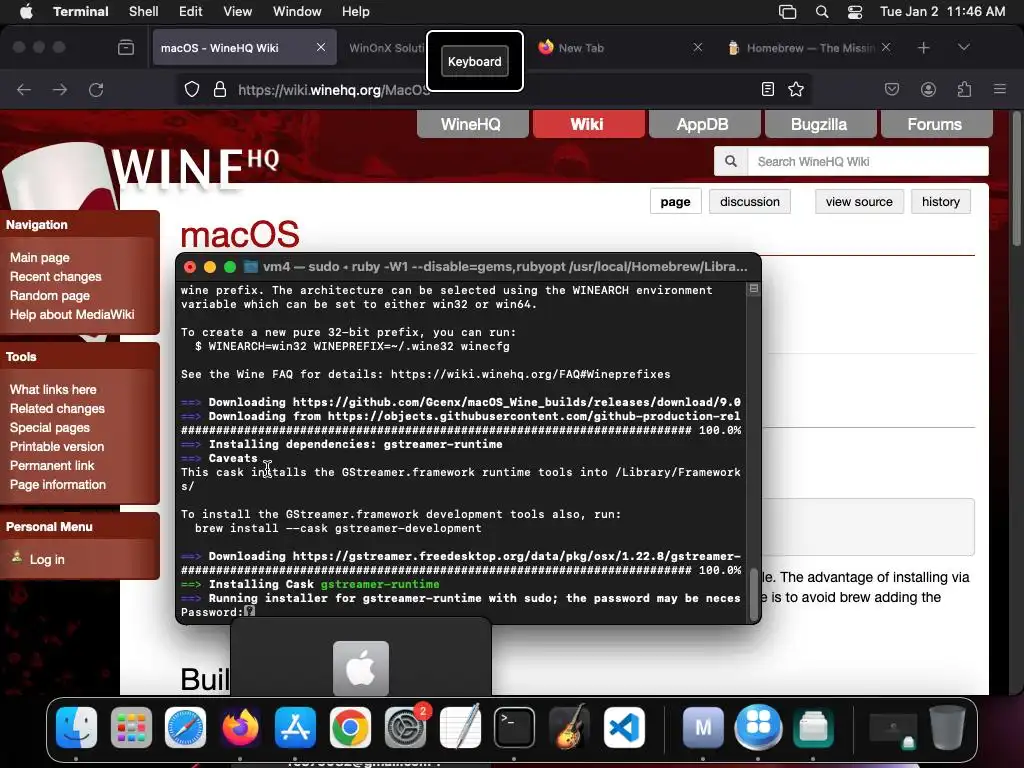Open the Shell menu

(144, 12)
